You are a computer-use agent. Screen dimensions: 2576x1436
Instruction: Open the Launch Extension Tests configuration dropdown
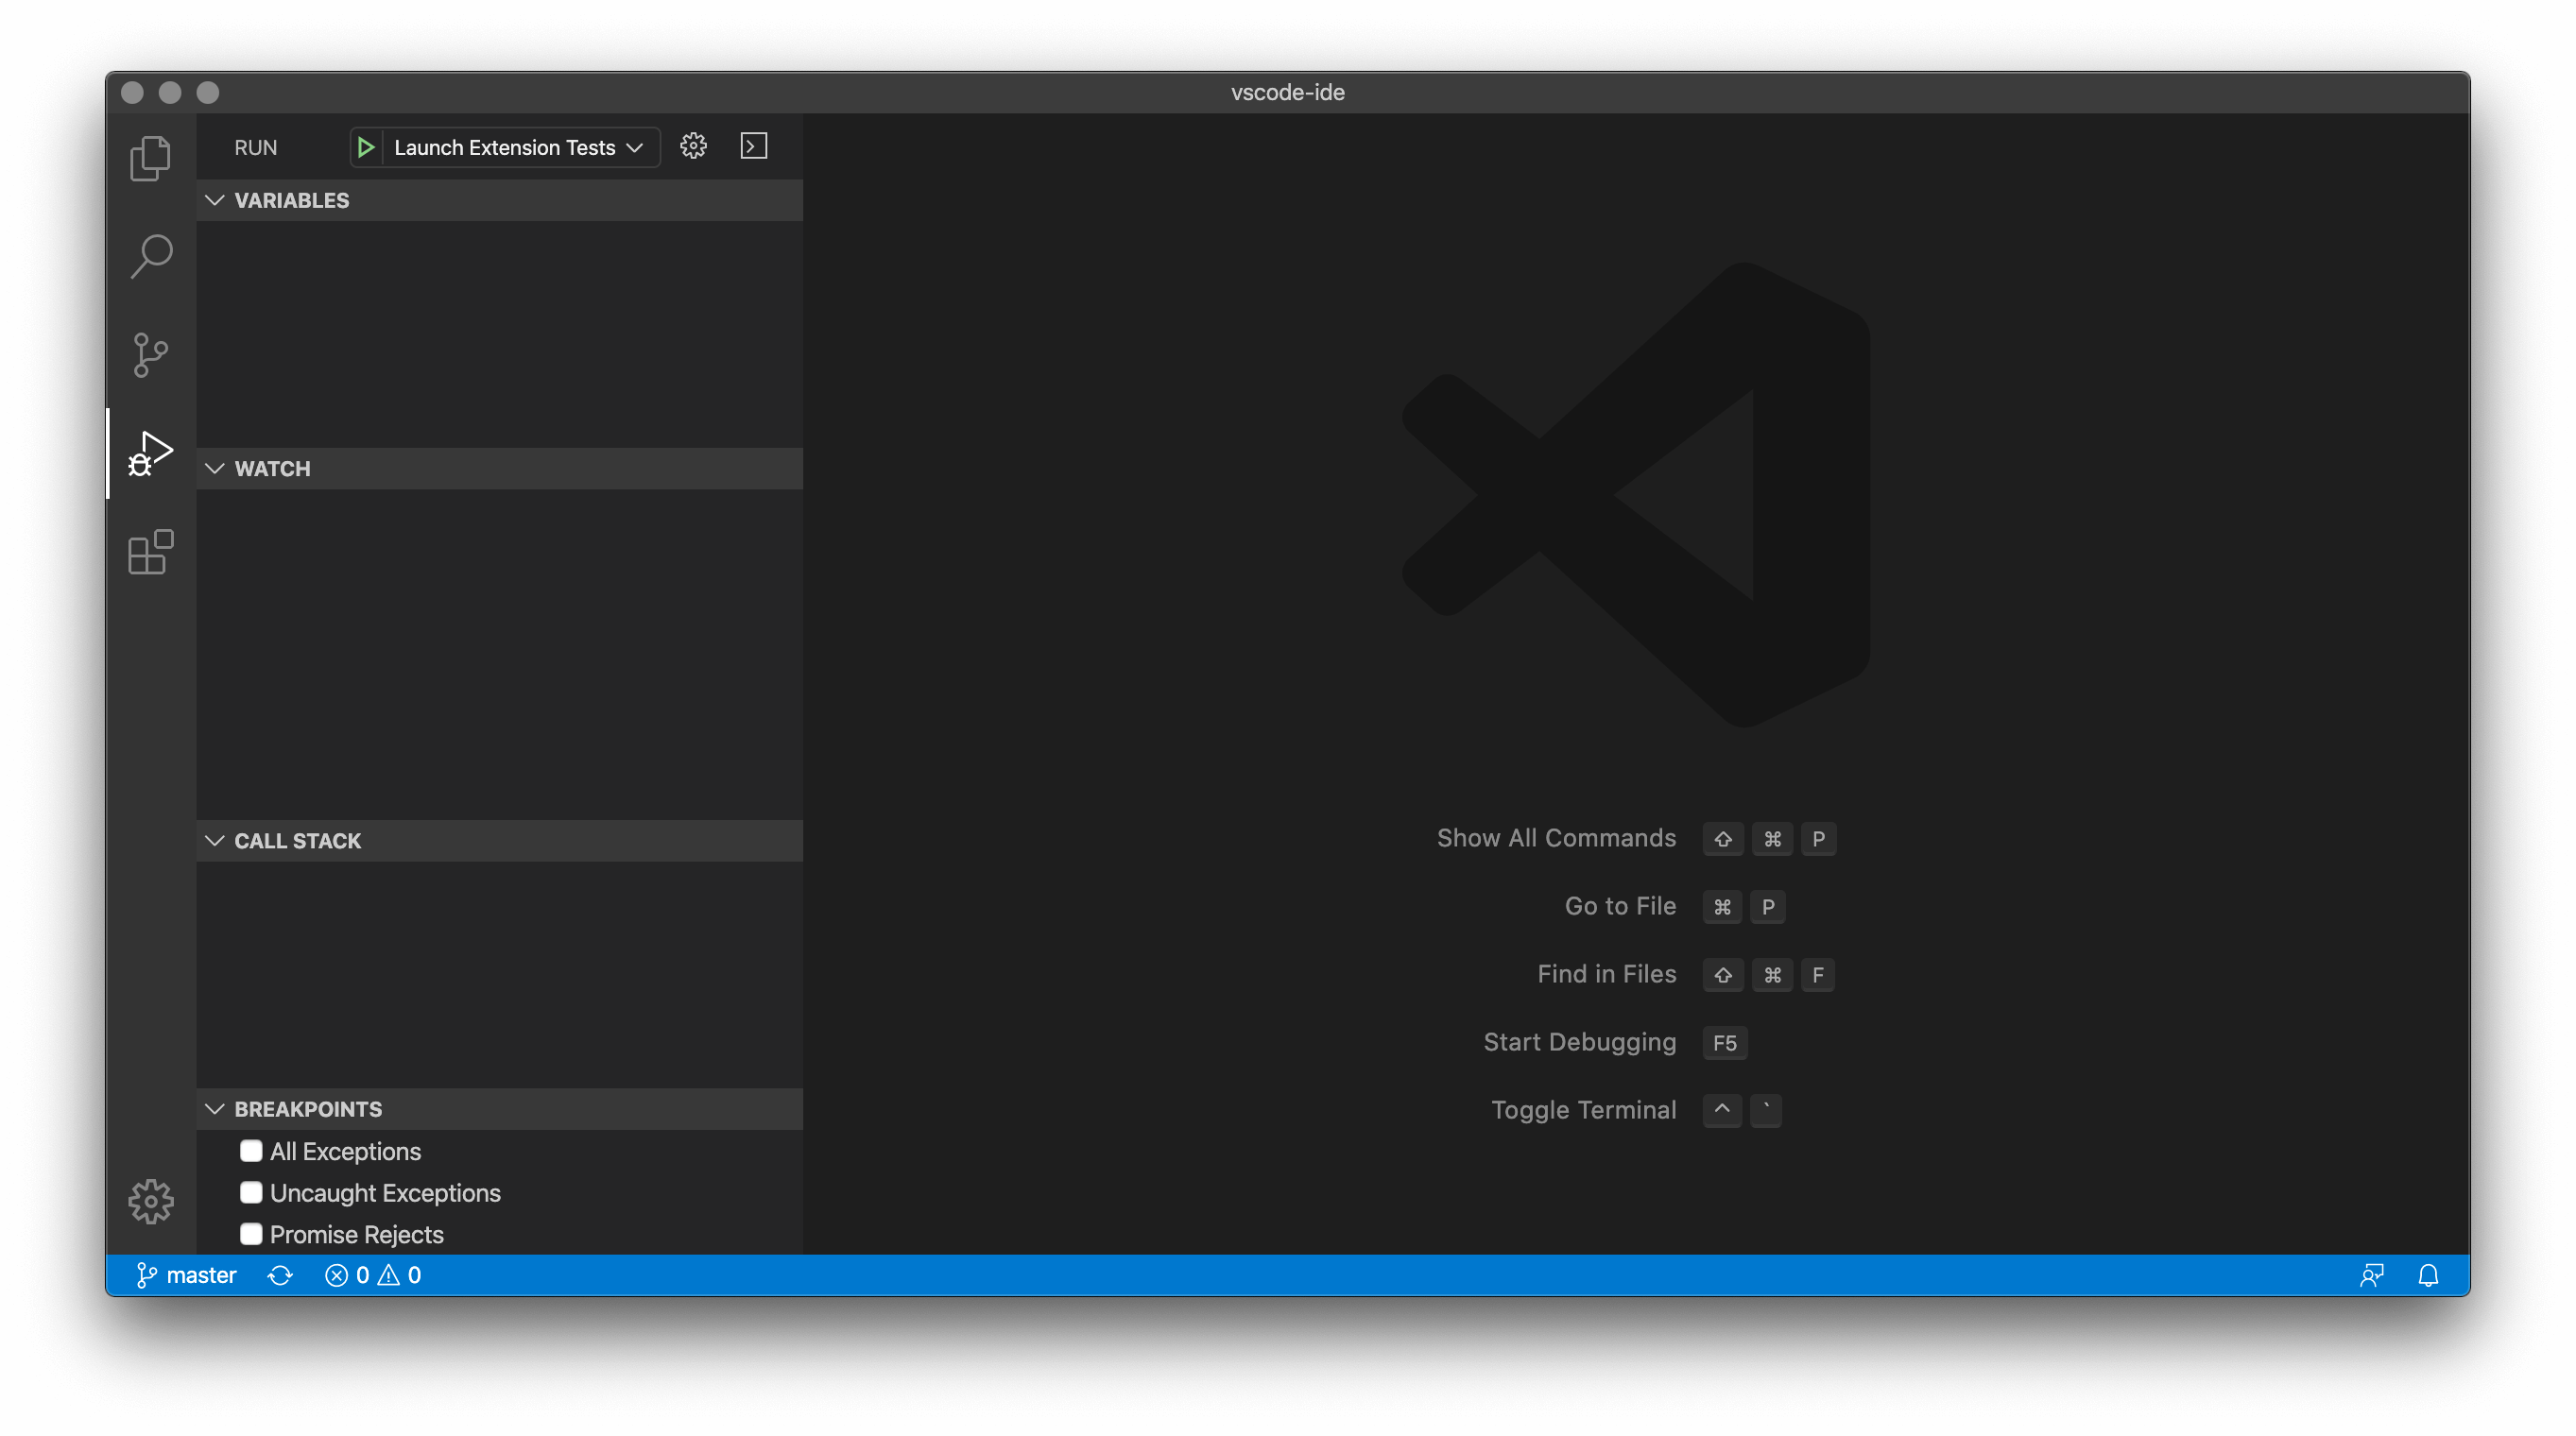[518, 147]
